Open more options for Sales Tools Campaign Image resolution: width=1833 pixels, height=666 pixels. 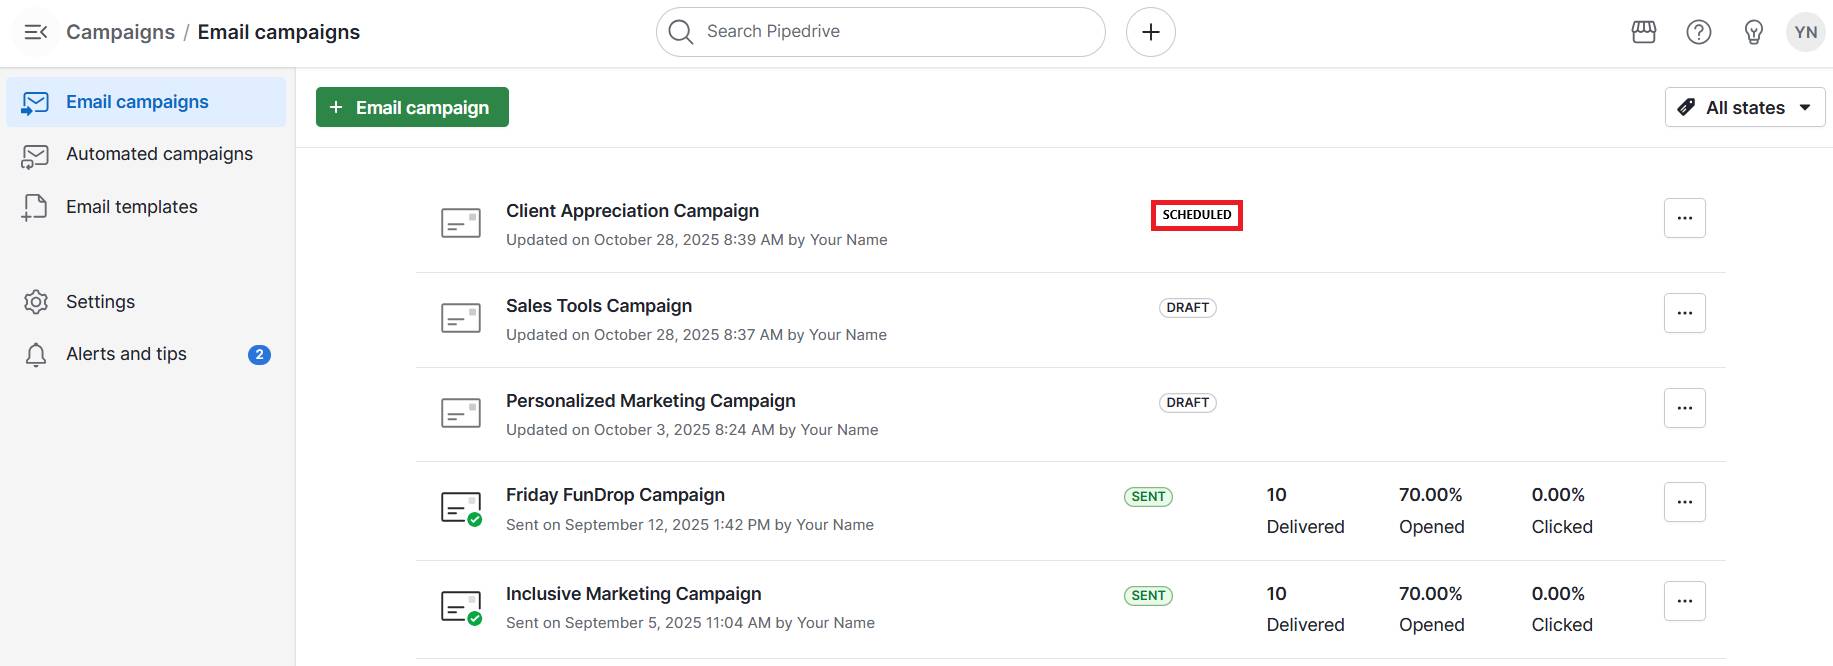[x=1684, y=313]
